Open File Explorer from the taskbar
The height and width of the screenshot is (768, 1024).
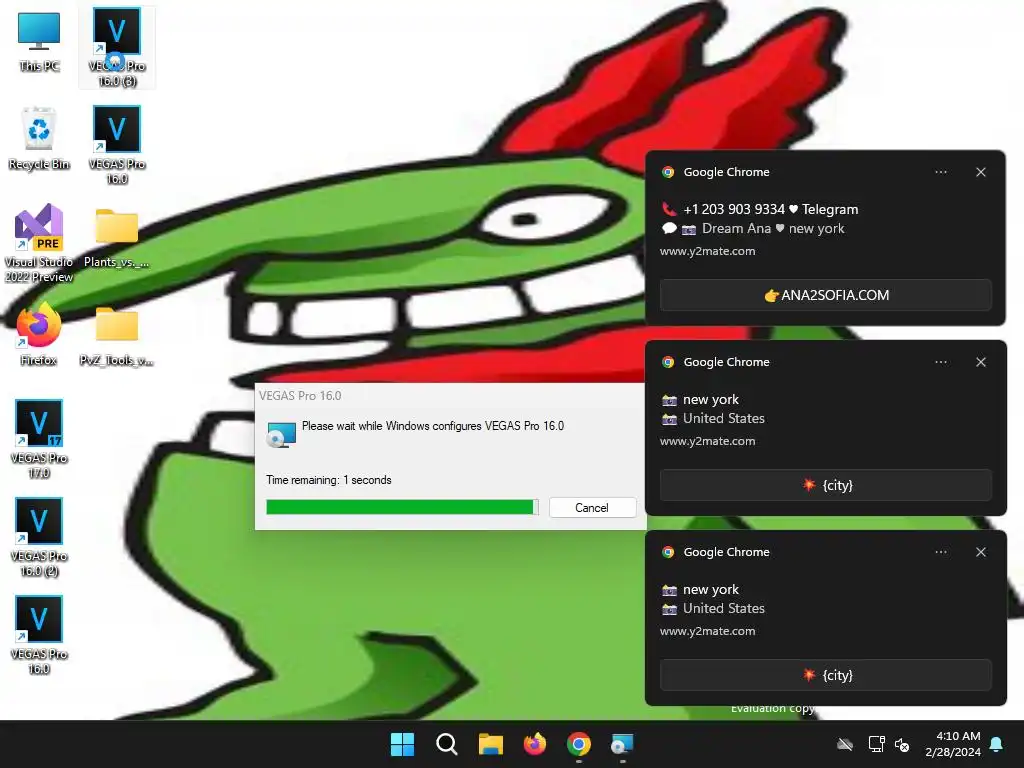tap(490, 744)
